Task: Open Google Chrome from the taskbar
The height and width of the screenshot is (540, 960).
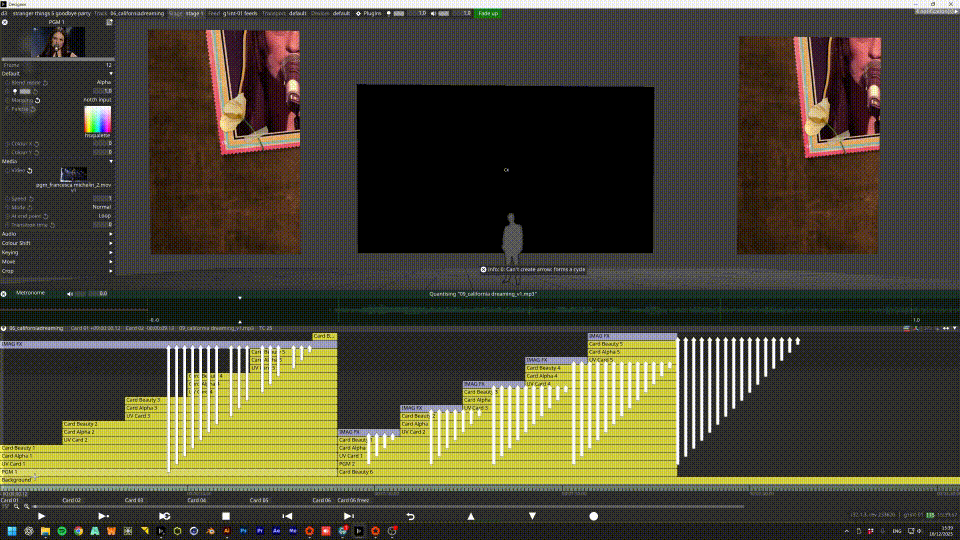Action: click(78, 531)
